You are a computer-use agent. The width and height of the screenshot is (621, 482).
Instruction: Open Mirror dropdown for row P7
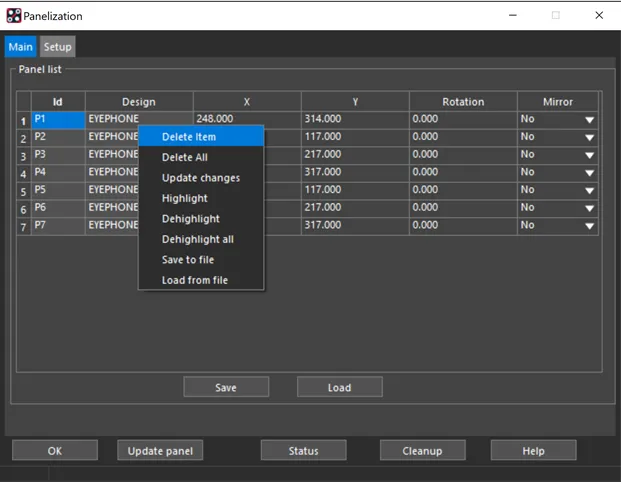tap(589, 226)
